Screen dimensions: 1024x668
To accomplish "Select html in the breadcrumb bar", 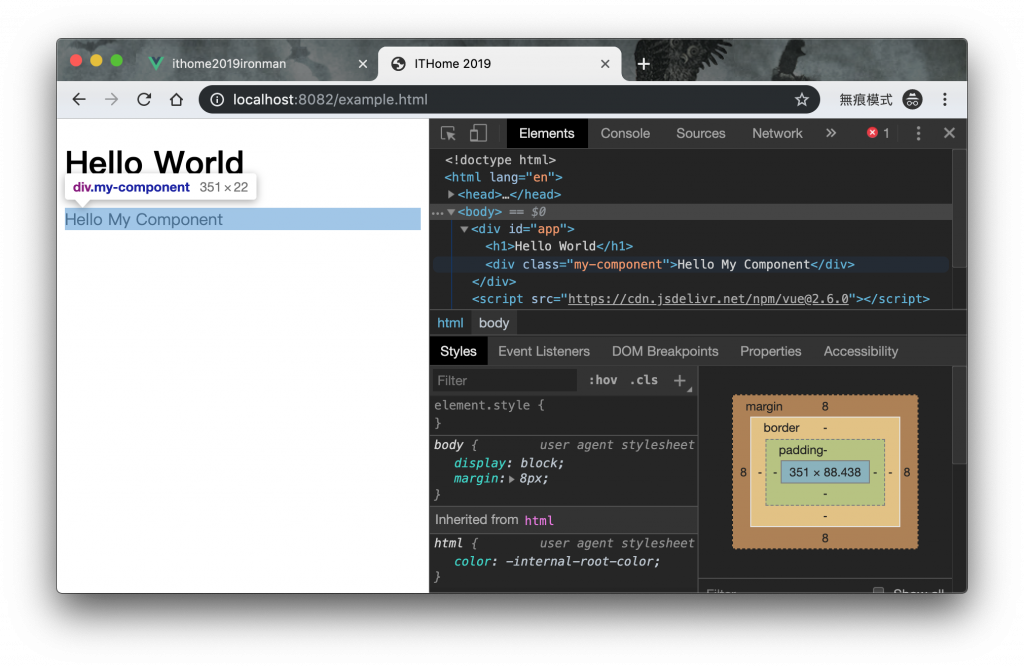I will pos(450,323).
